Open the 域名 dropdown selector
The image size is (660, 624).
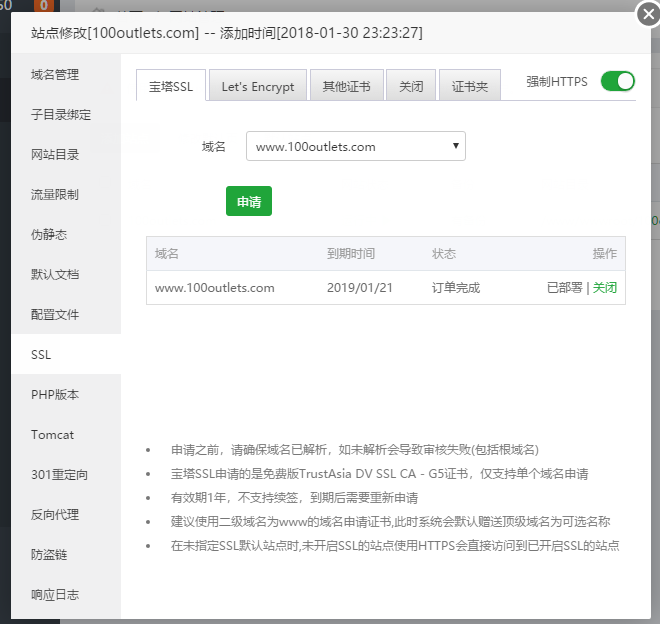[356, 146]
